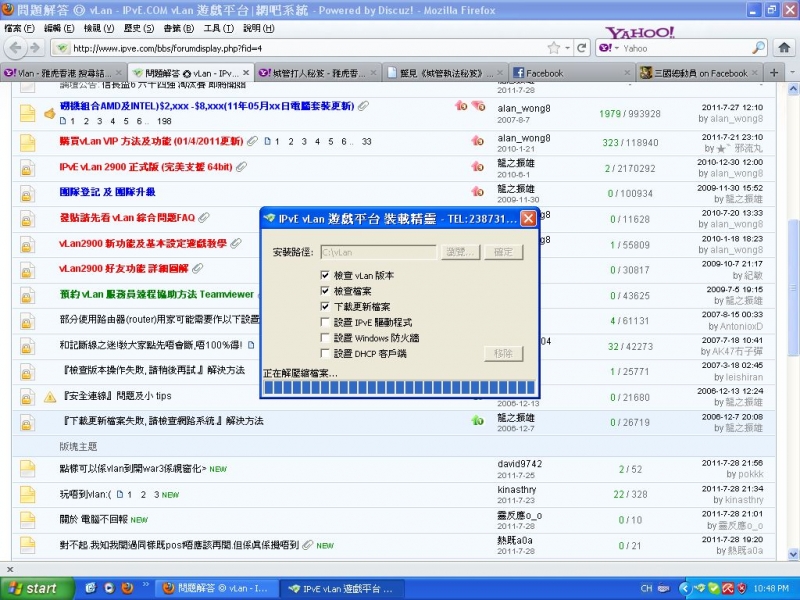Image resolution: width=800 pixels, height=600 pixels.
Task: Click the search magnifier in Yahoo box
Action: click(x=758, y=48)
